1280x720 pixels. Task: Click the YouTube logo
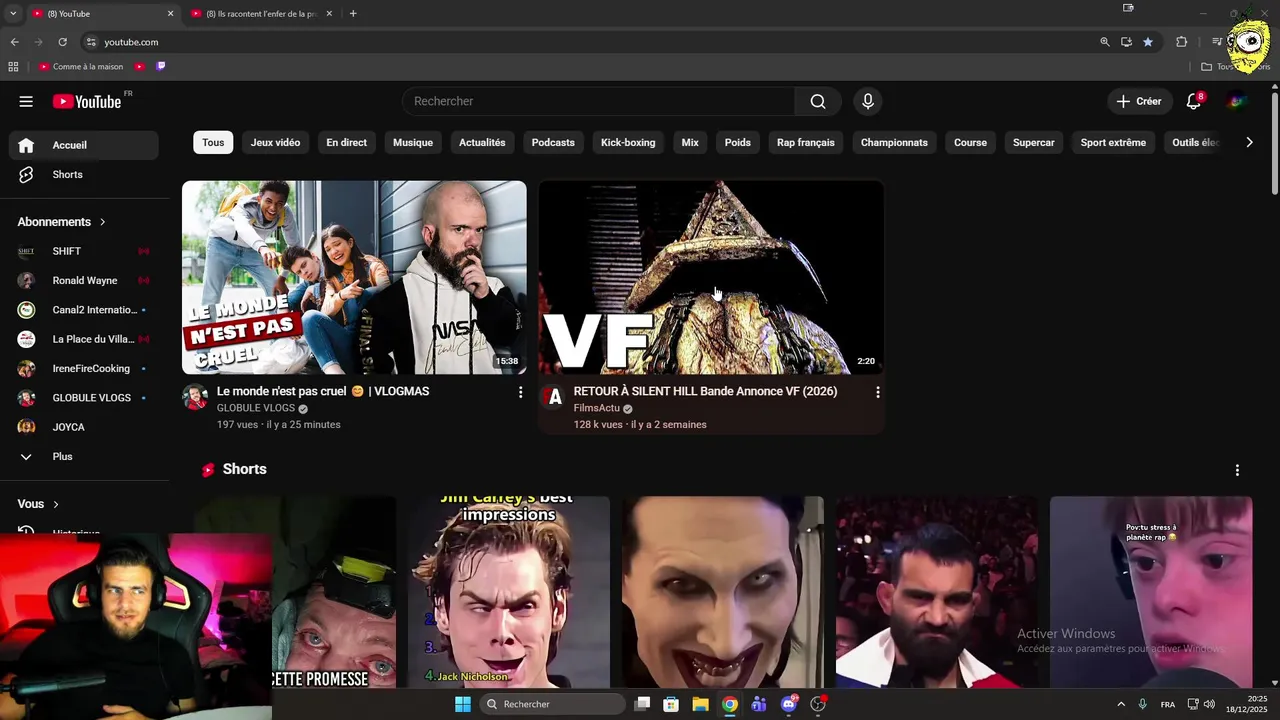point(87,101)
